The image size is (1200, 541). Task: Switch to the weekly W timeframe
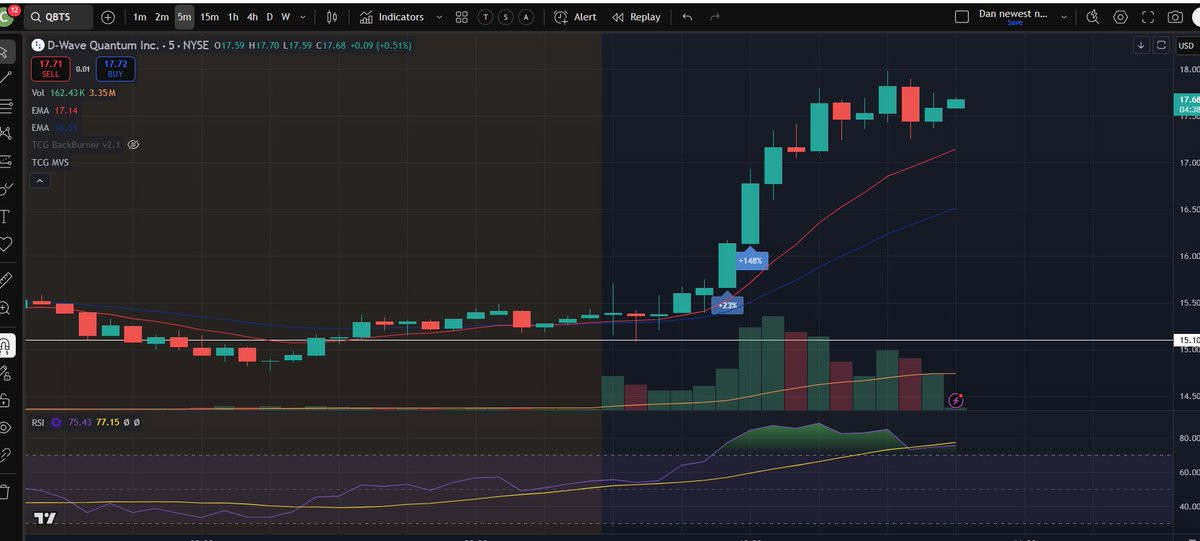[x=285, y=17]
